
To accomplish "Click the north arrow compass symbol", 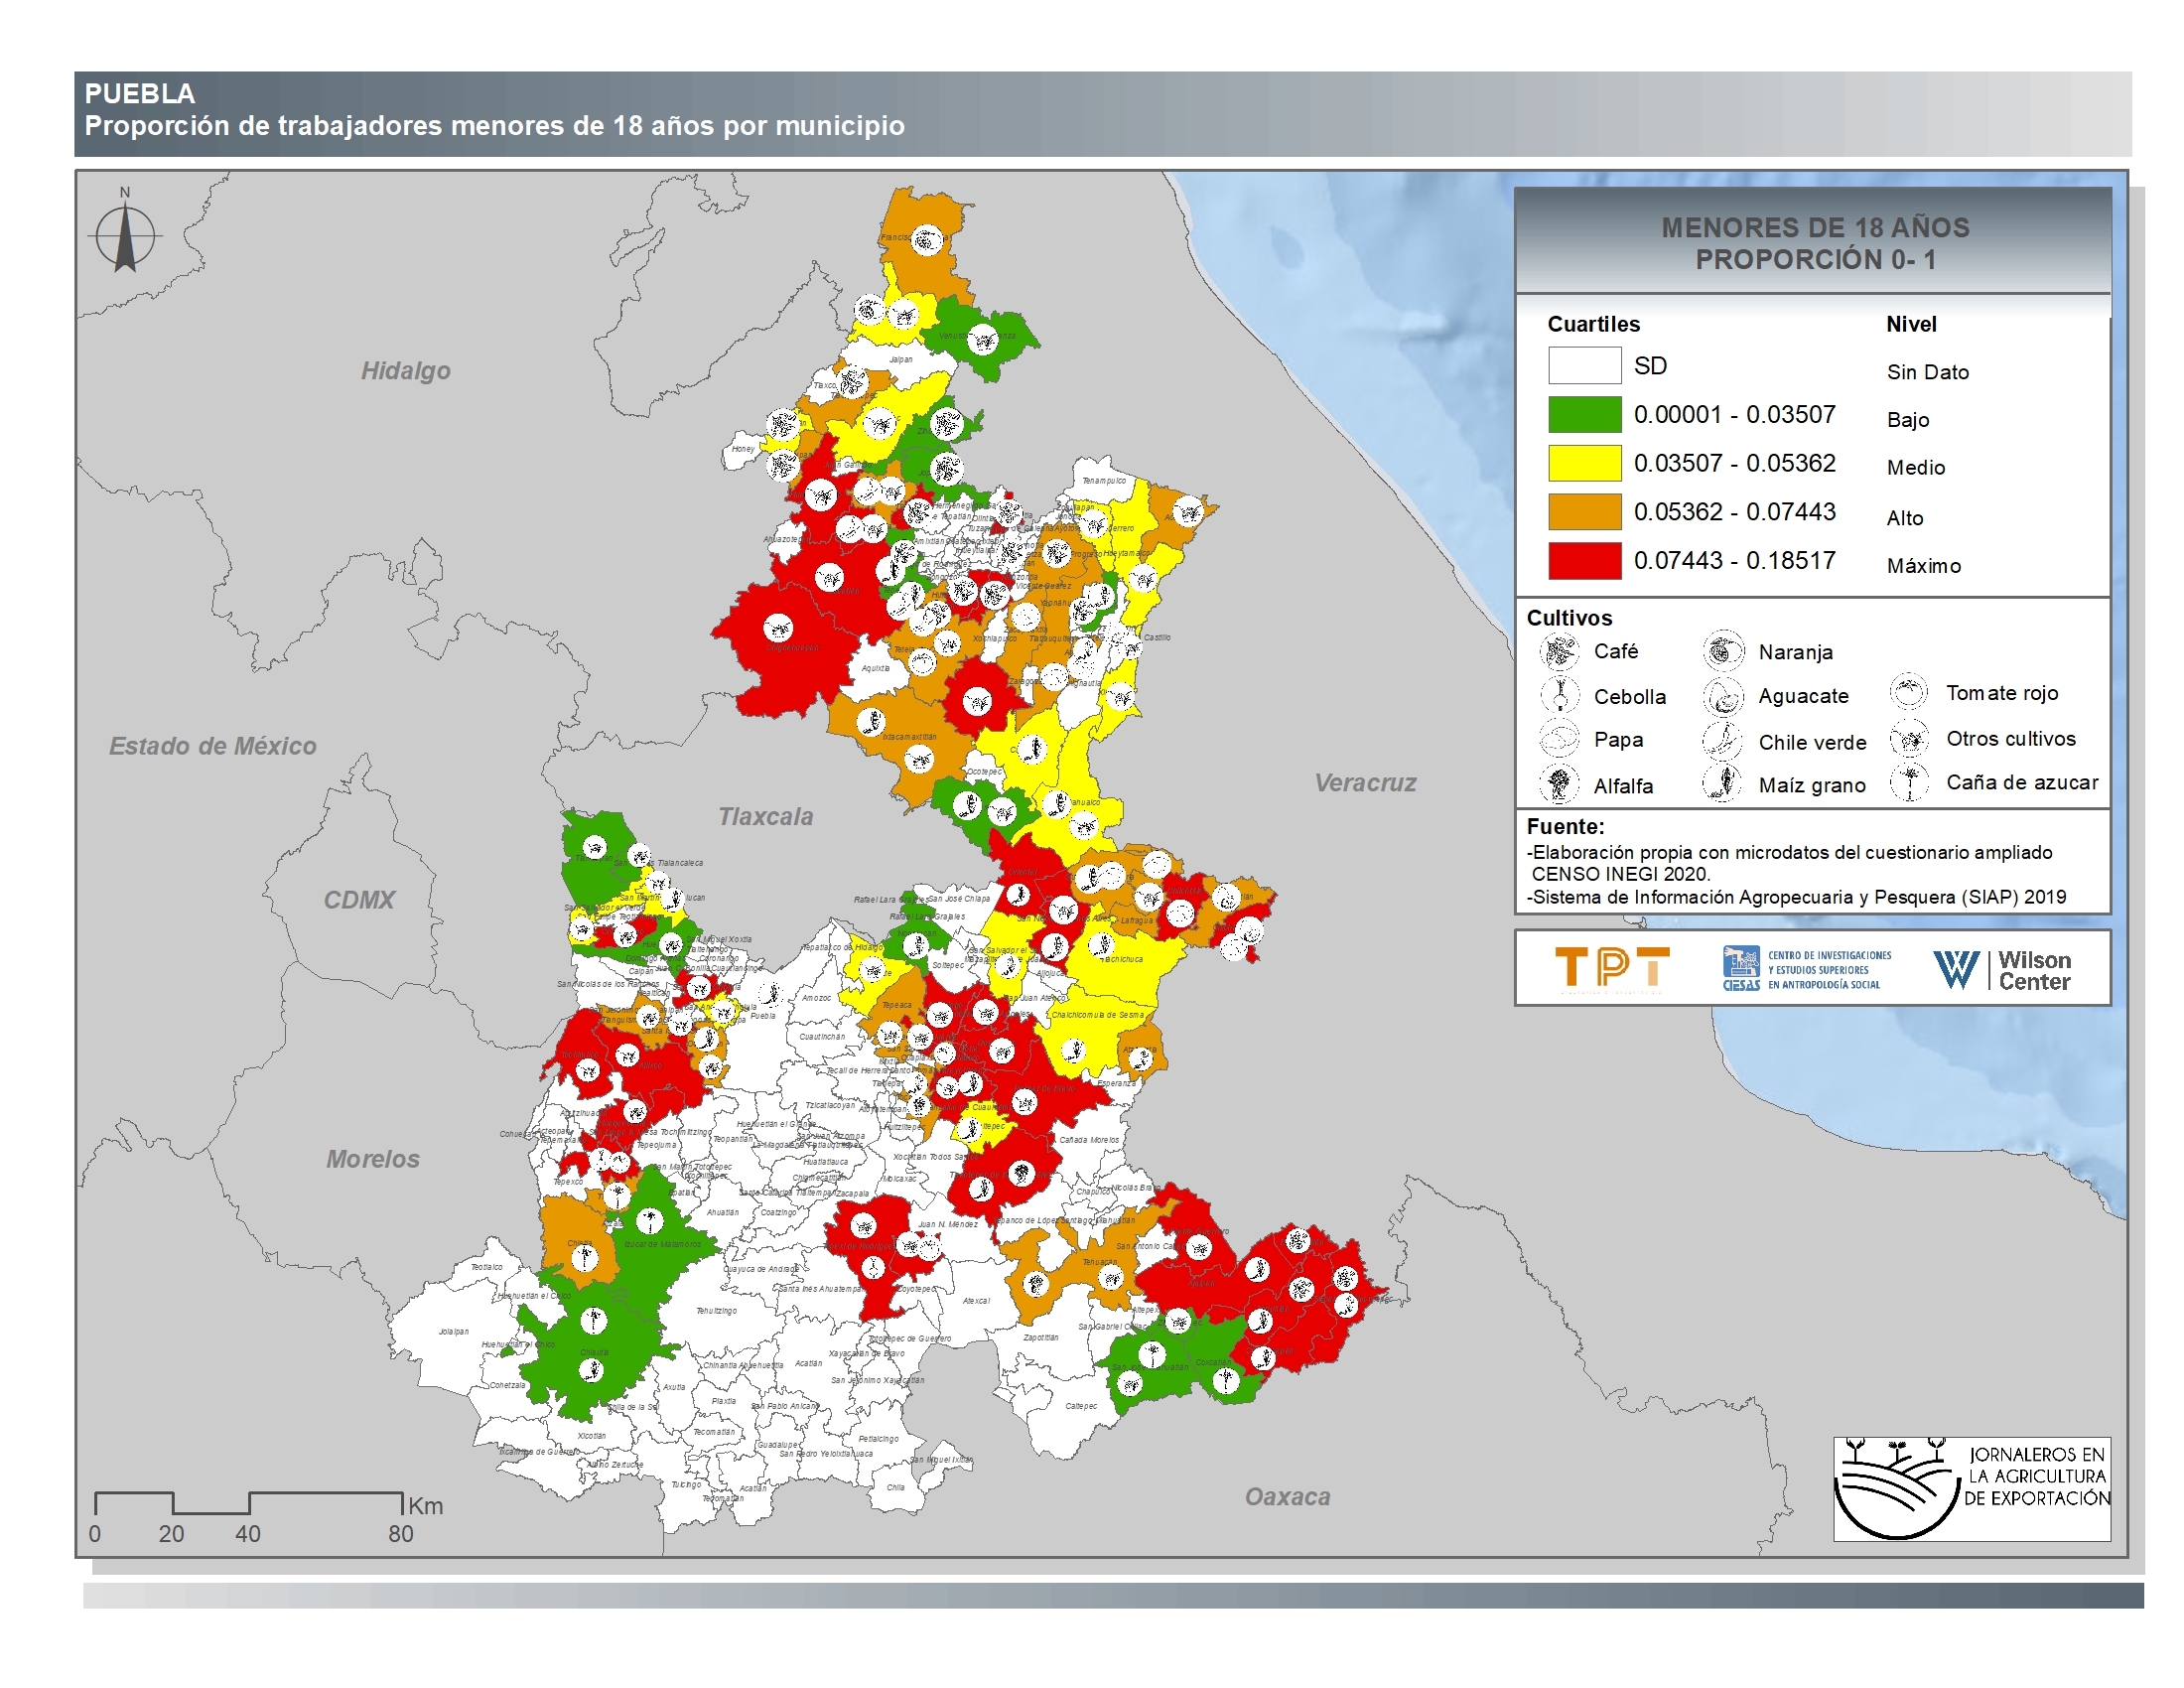I will (125, 237).
